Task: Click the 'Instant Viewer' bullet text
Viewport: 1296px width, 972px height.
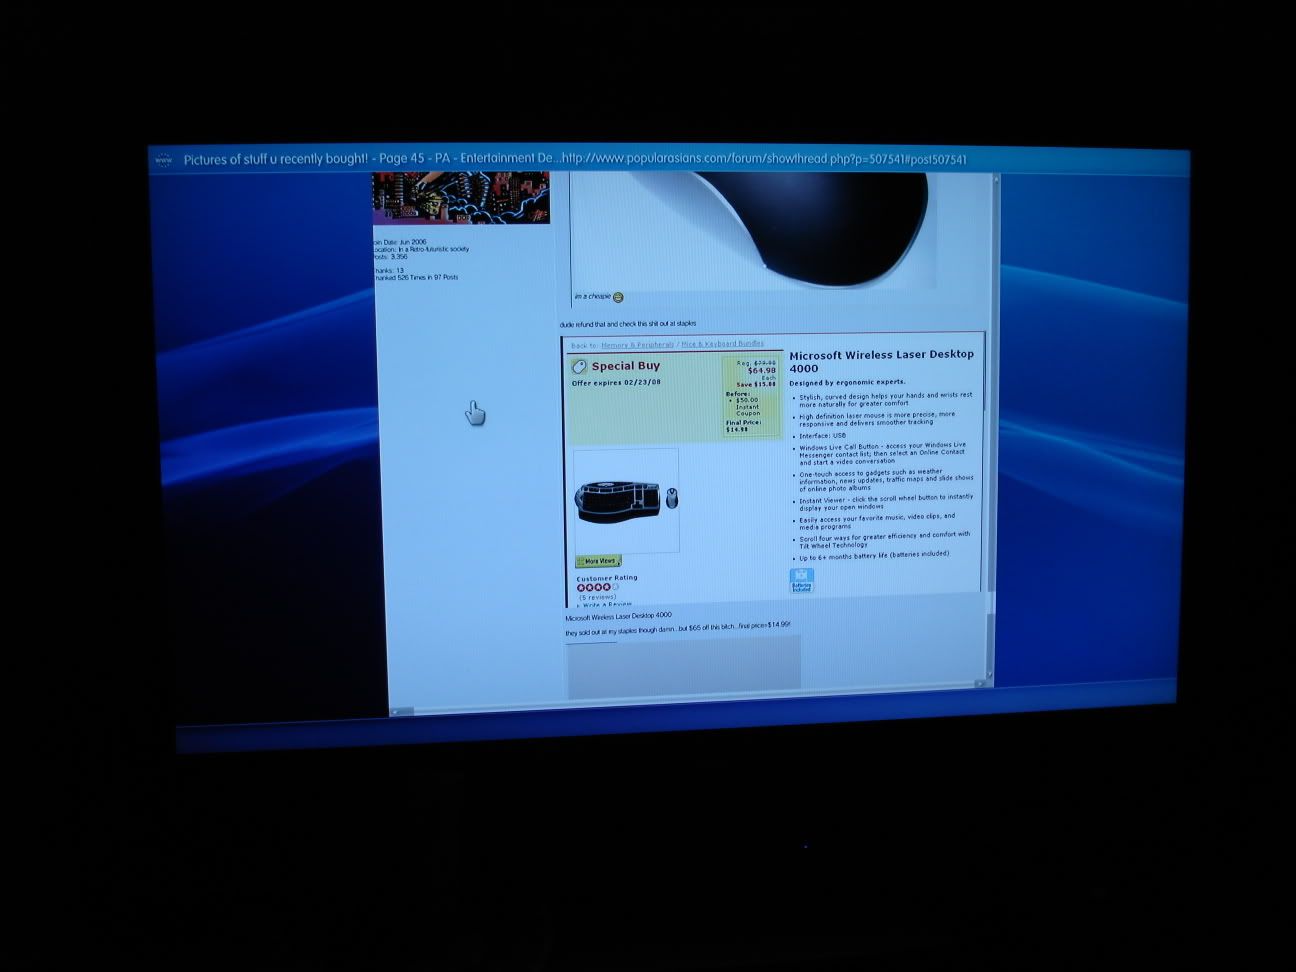Action: (886, 502)
